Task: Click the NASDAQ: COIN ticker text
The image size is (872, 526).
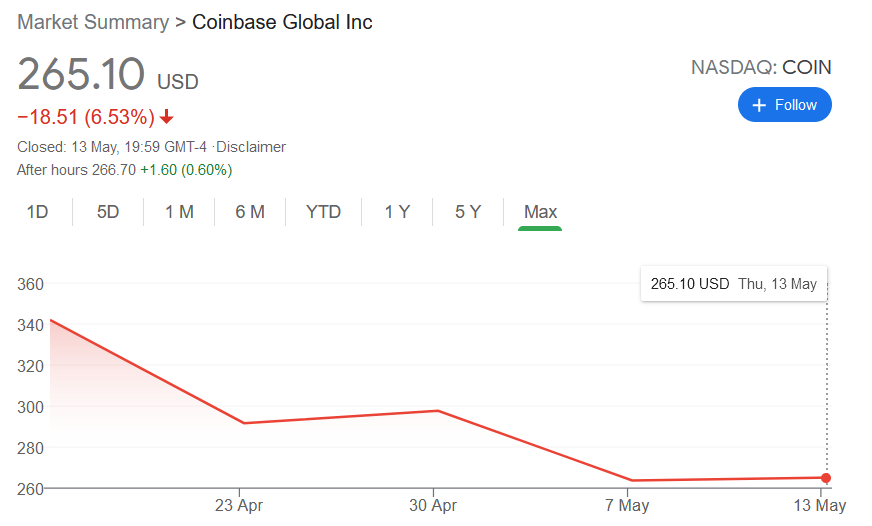Action: tap(761, 68)
